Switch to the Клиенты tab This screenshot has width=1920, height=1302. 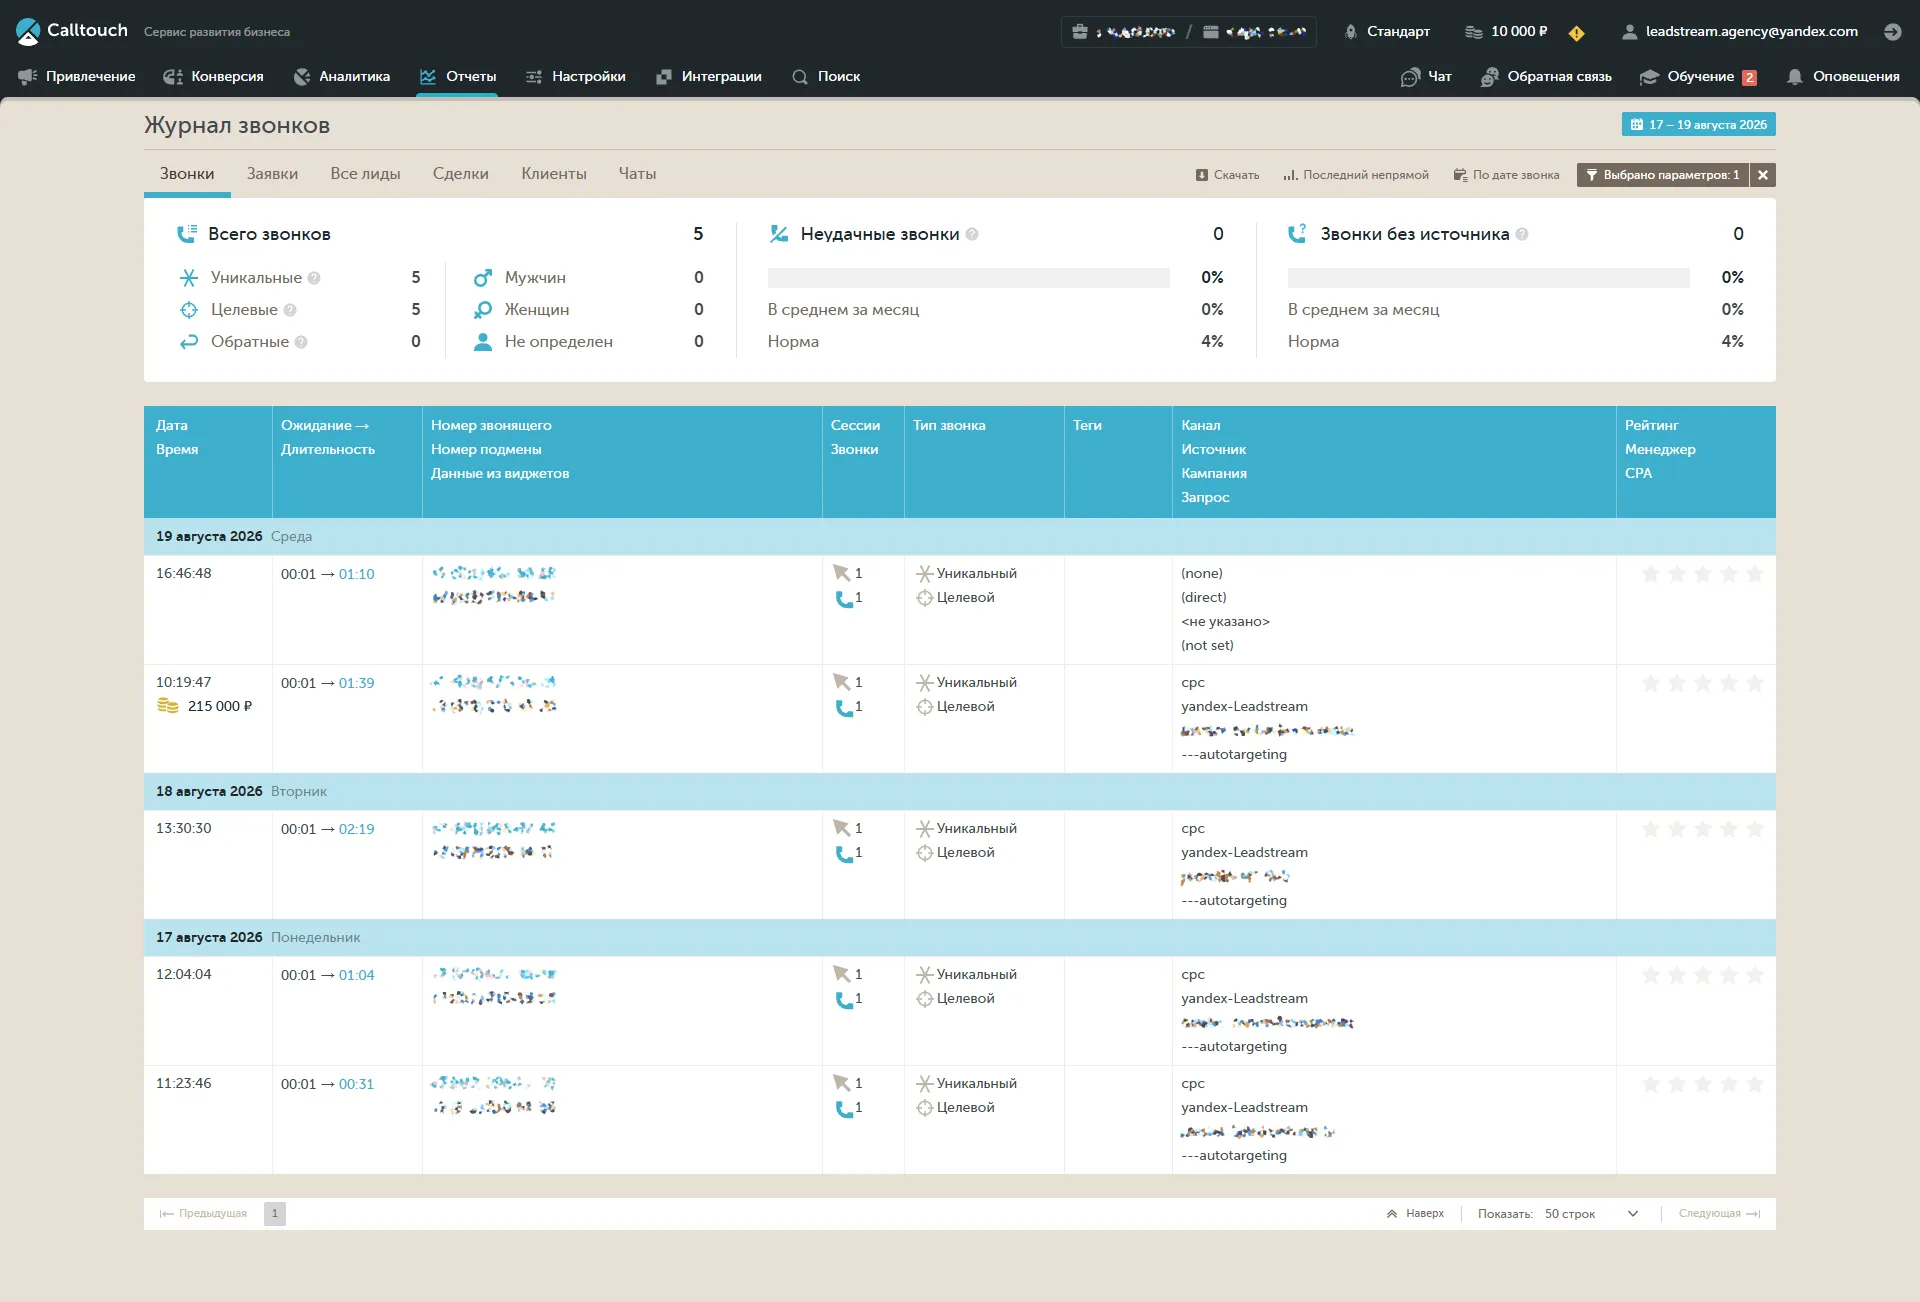tap(554, 174)
